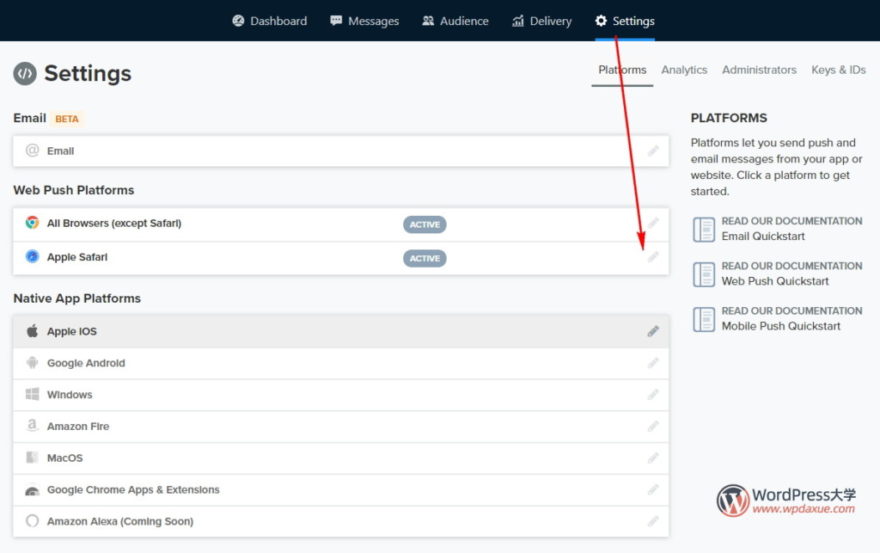Viewport: 880px width, 553px height.
Task: Navigate to Delivery in the top bar
Action: click(x=541, y=21)
